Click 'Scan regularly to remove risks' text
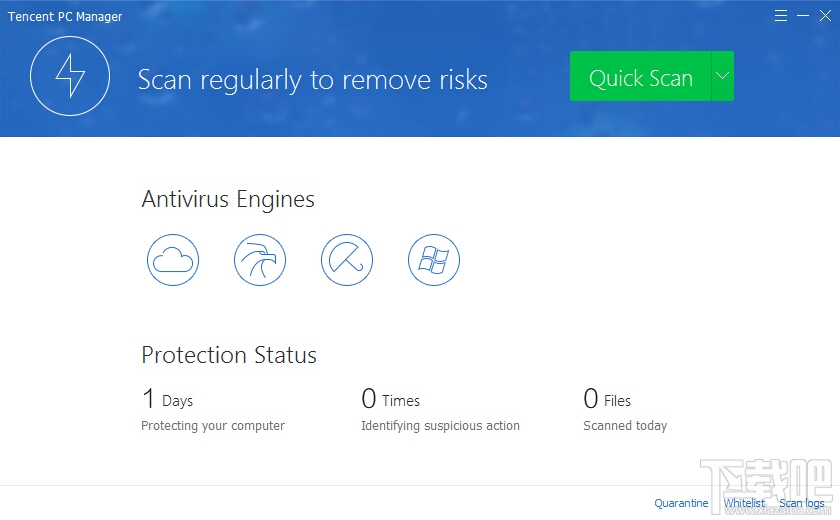This screenshot has height=520, width=840. point(312,79)
